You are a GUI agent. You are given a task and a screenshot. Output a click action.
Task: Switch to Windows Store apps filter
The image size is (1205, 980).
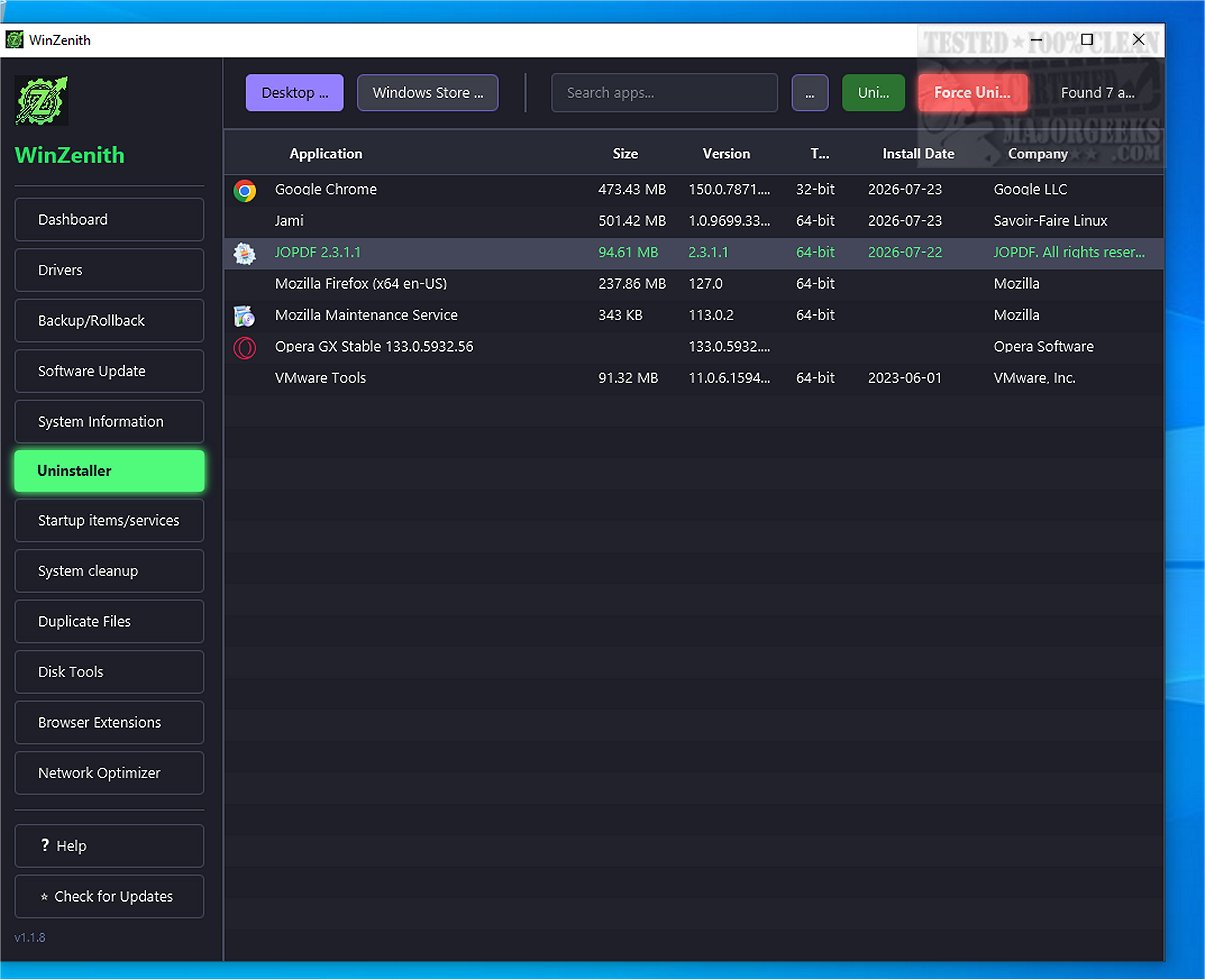(x=428, y=93)
